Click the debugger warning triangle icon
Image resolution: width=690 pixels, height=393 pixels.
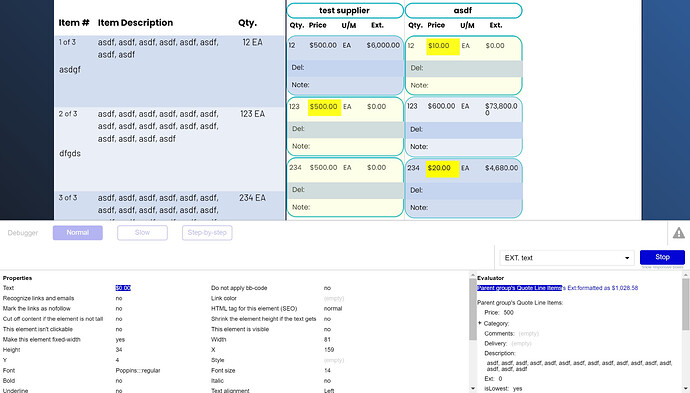(679, 233)
